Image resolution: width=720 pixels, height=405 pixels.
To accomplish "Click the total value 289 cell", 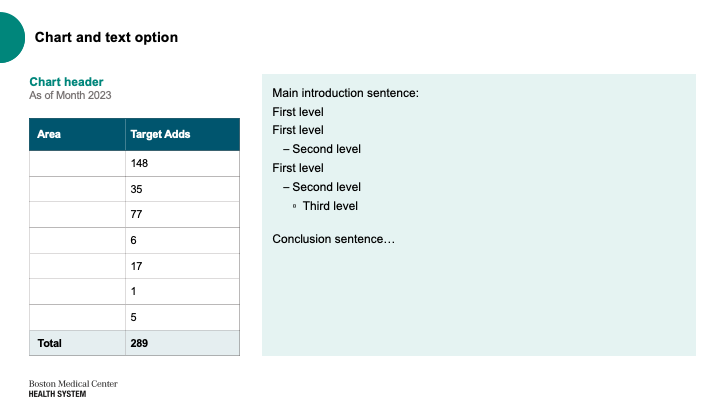I will point(182,343).
